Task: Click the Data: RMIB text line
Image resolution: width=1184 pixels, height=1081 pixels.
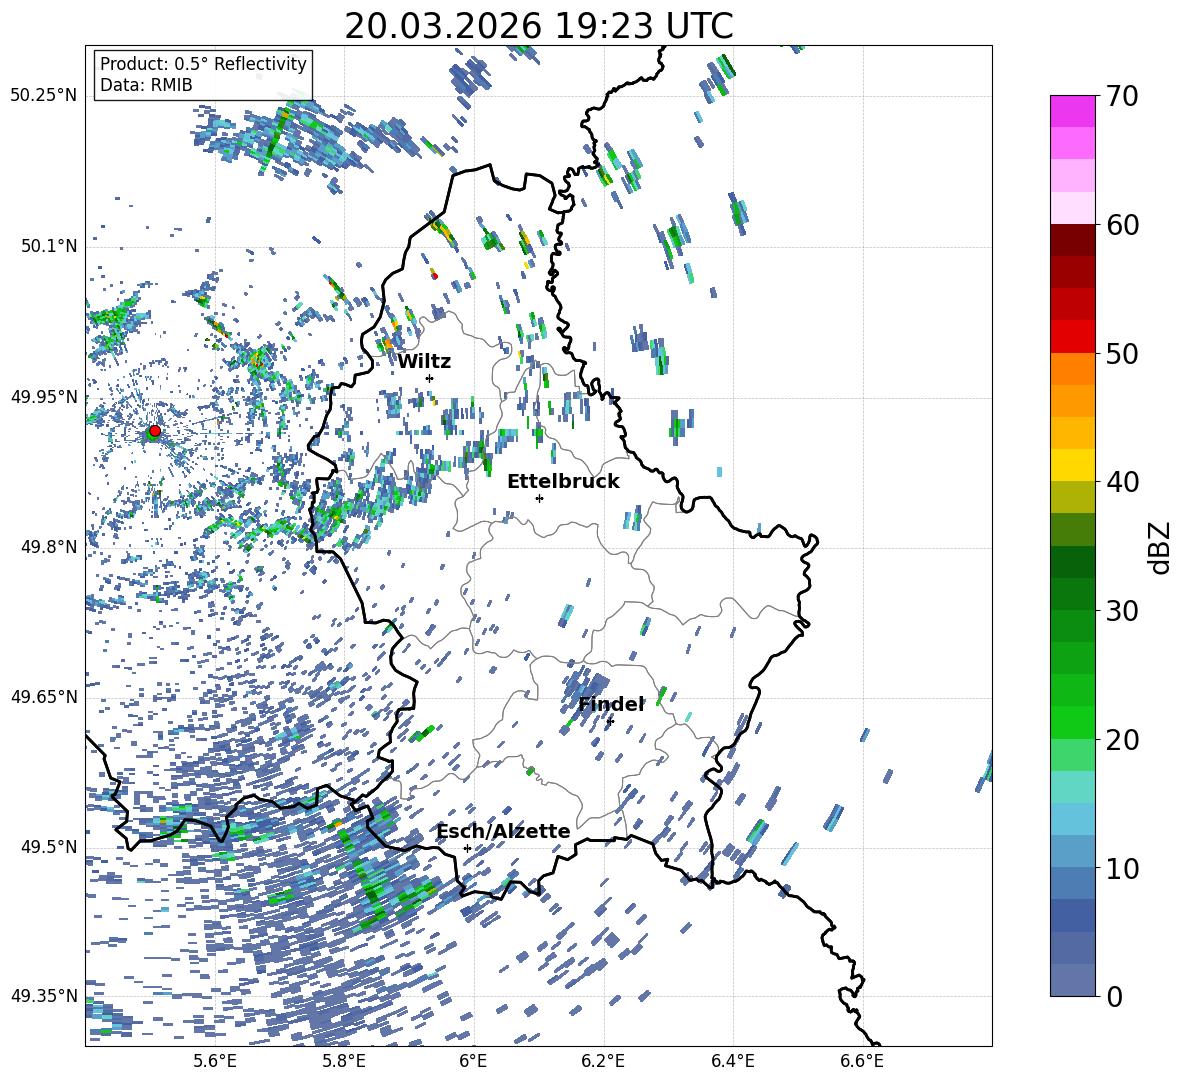Action: coord(146,85)
